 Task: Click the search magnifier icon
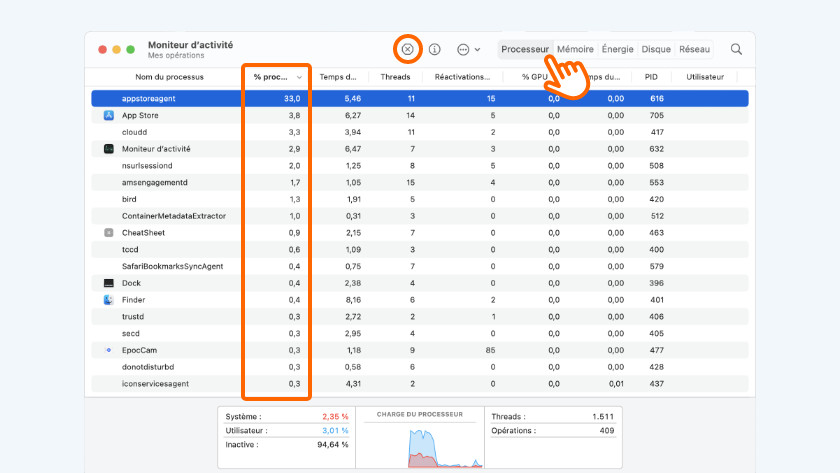[x=737, y=49]
